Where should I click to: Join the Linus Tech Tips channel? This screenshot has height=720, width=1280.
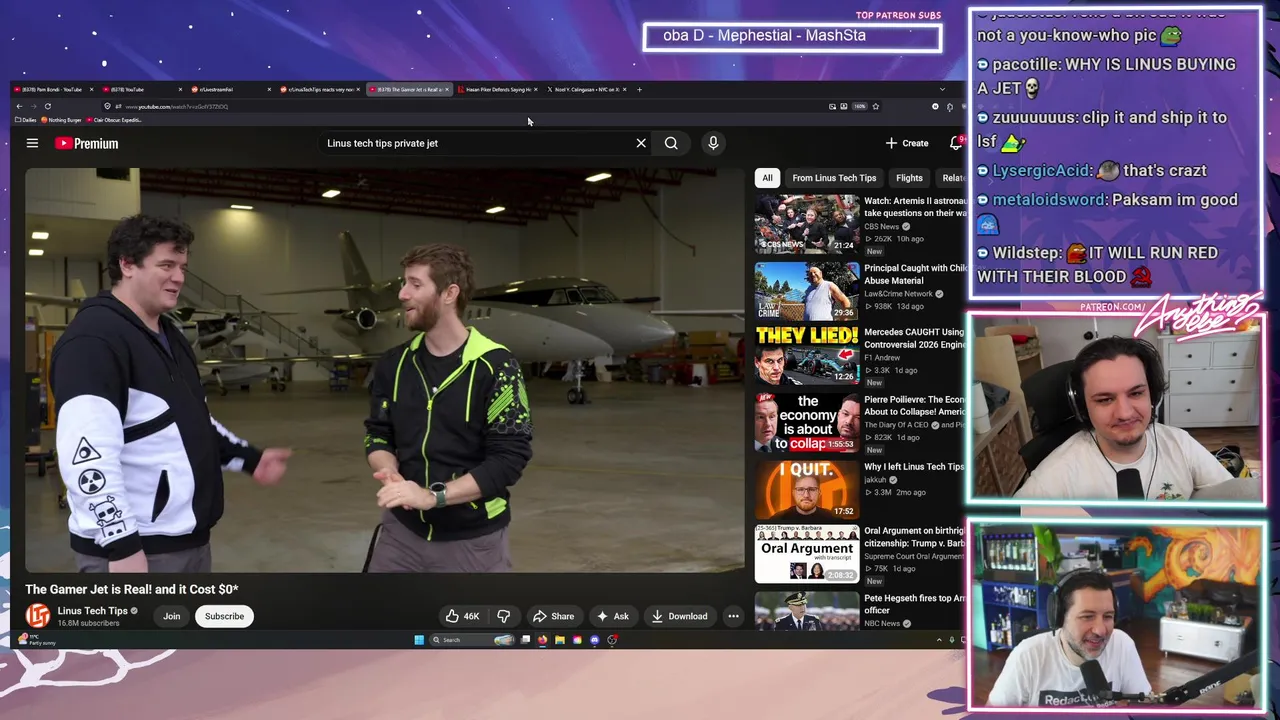tap(172, 616)
